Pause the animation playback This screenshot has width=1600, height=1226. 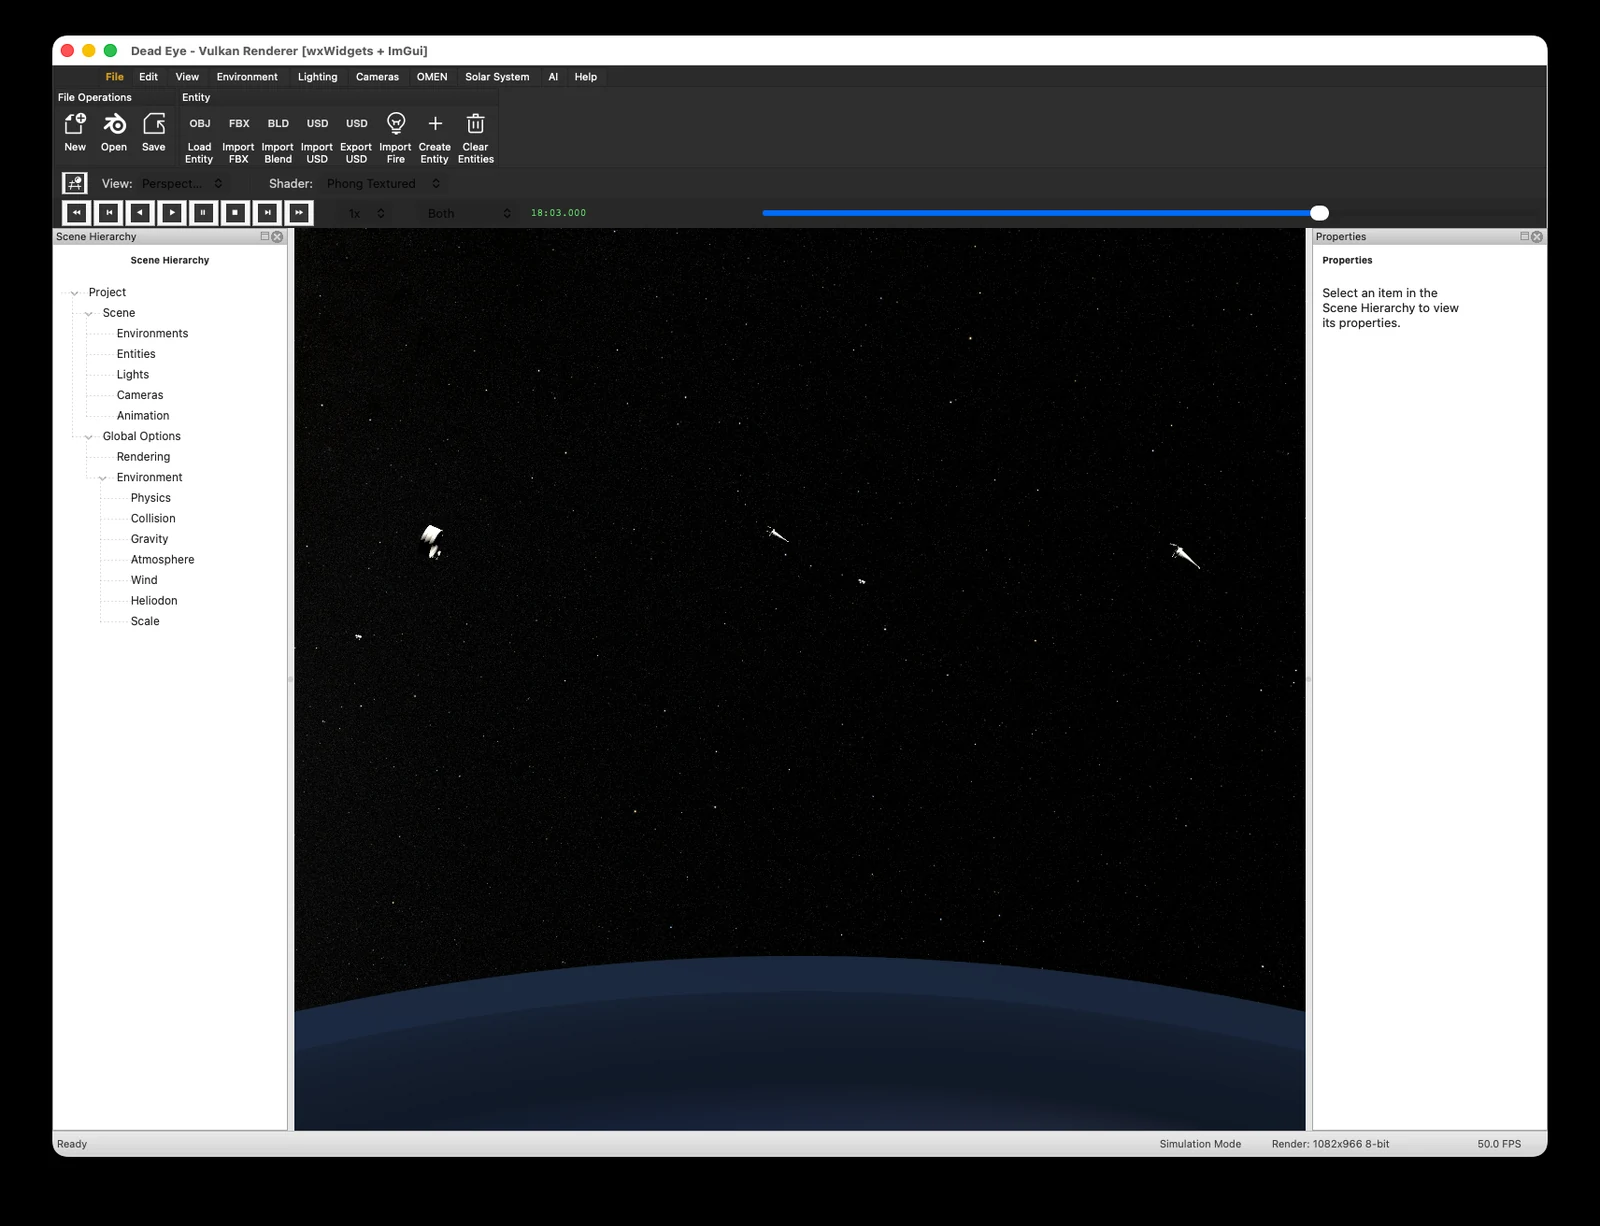click(x=203, y=212)
